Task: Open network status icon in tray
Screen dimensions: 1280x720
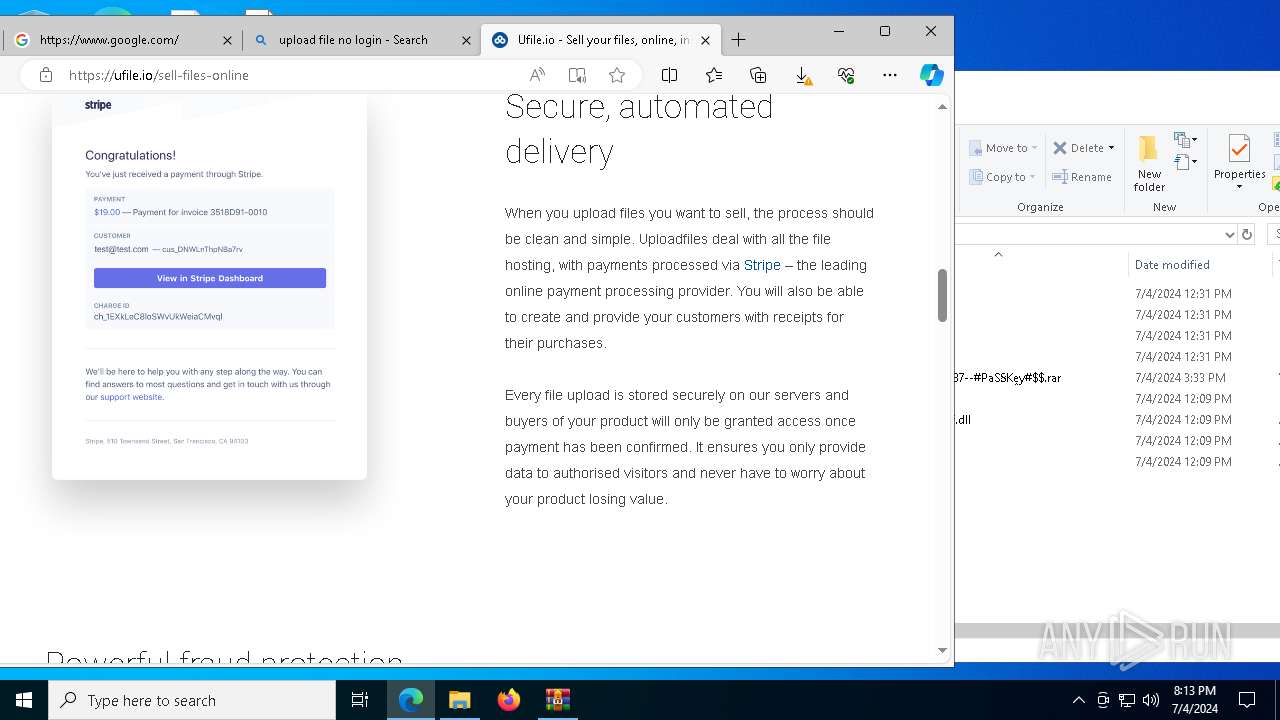Action: (x=1126, y=700)
